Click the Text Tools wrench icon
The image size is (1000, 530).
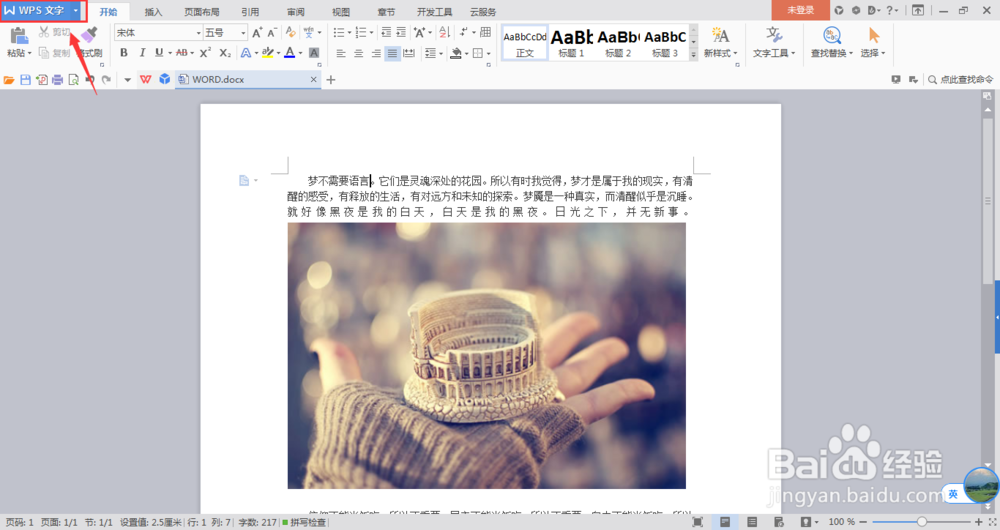click(774, 35)
